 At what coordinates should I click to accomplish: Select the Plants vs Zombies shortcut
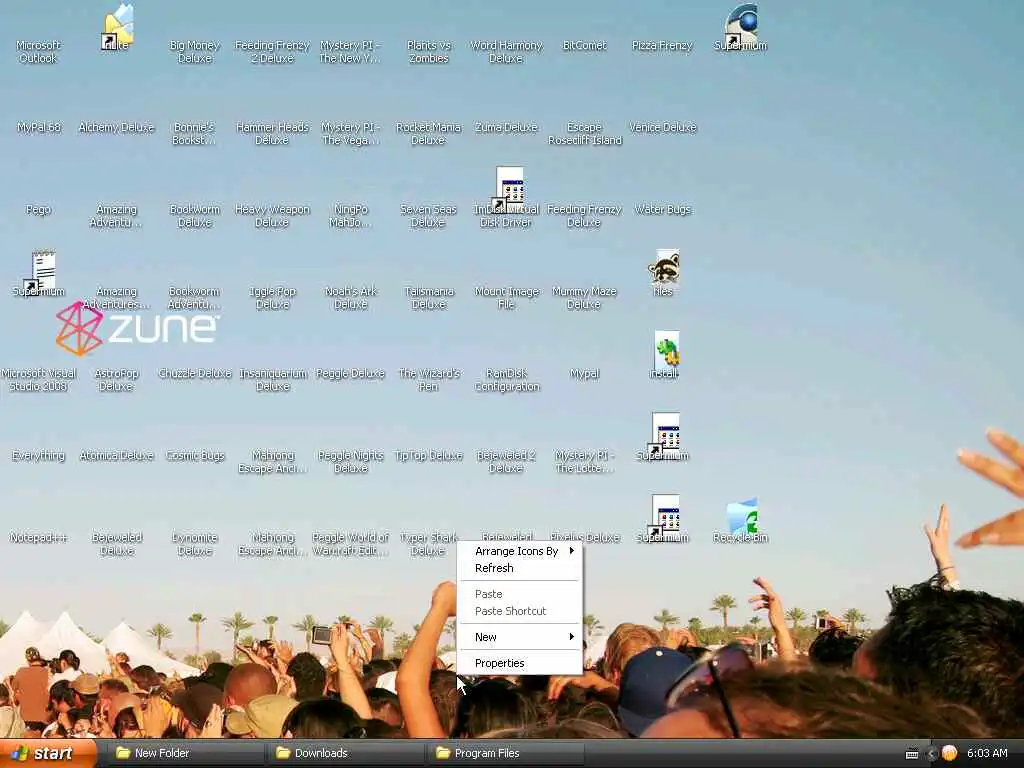(x=428, y=52)
